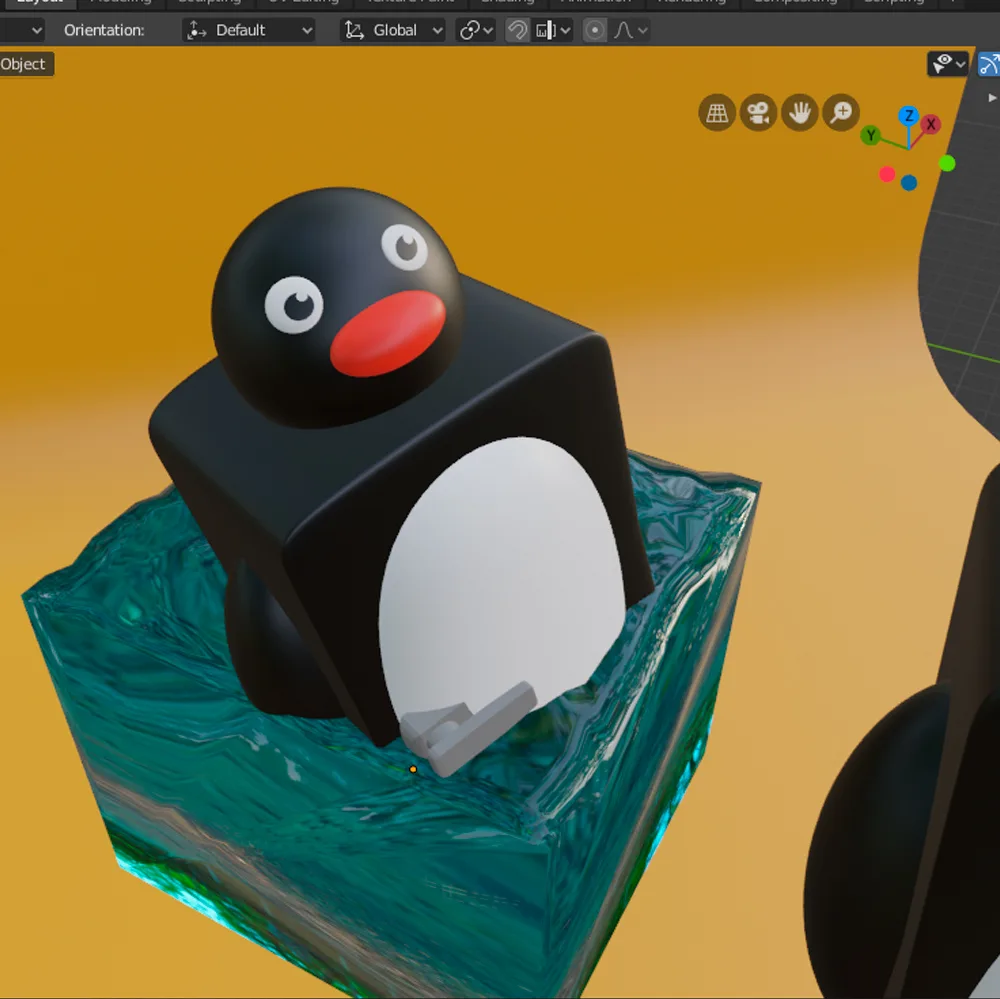Toggle snapping with the magnet icon

click(517, 30)
